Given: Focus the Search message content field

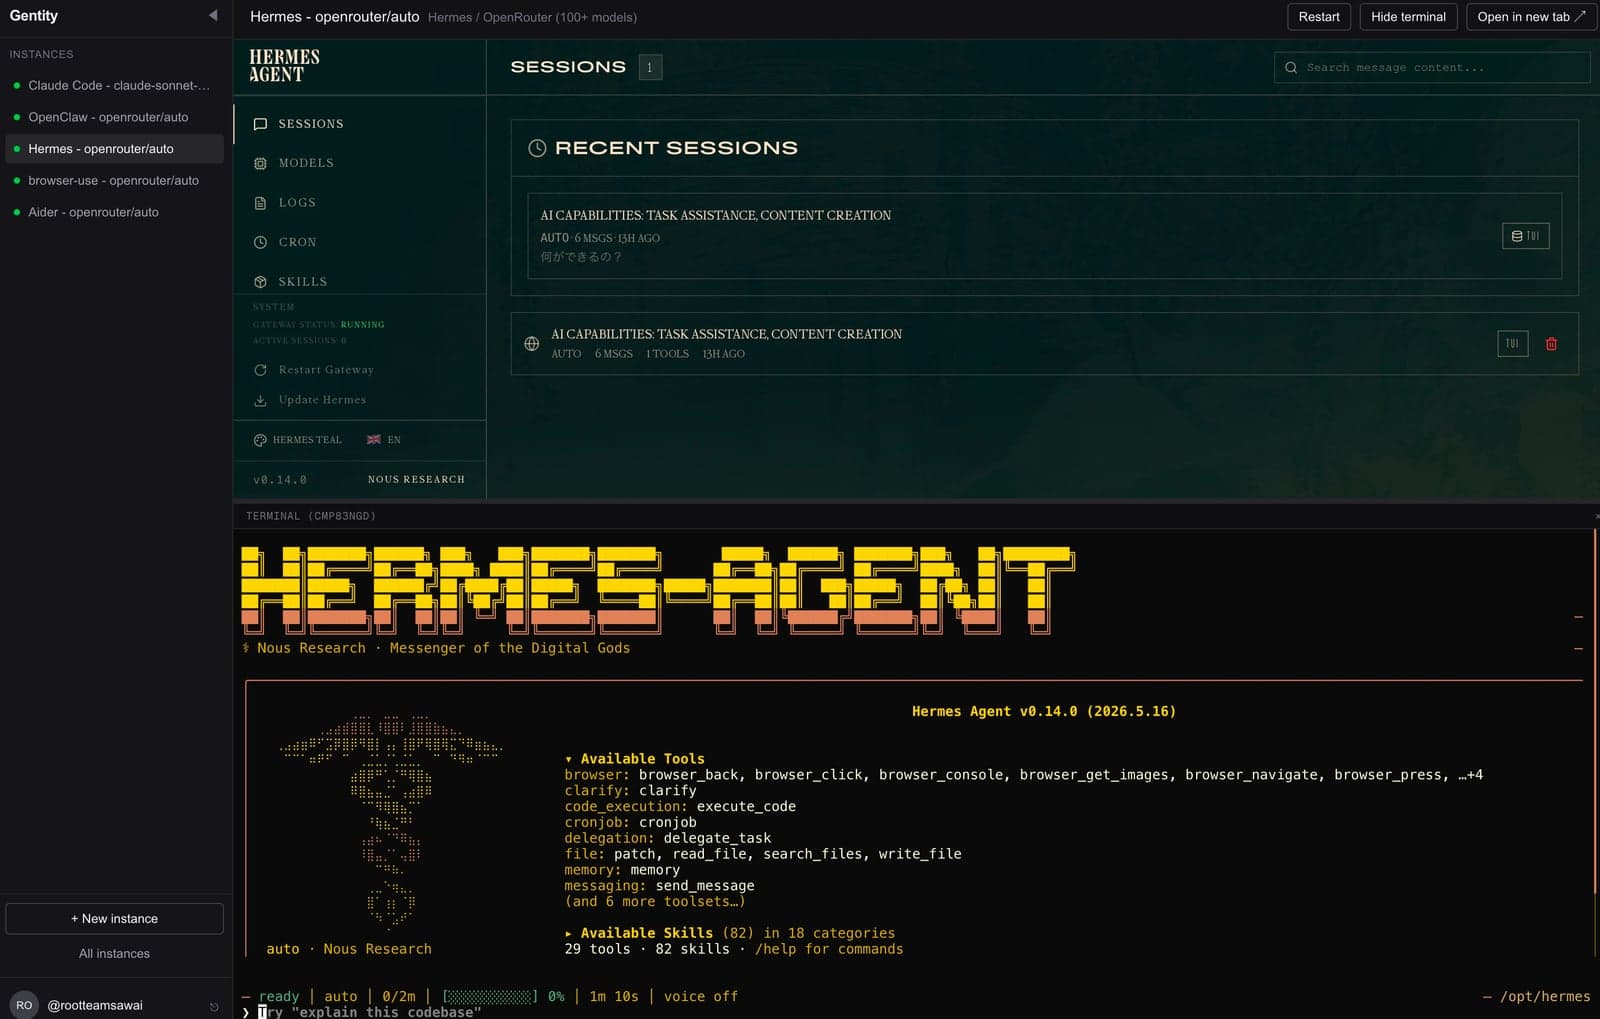Looking at the screenshot, I should (1432, 68).
